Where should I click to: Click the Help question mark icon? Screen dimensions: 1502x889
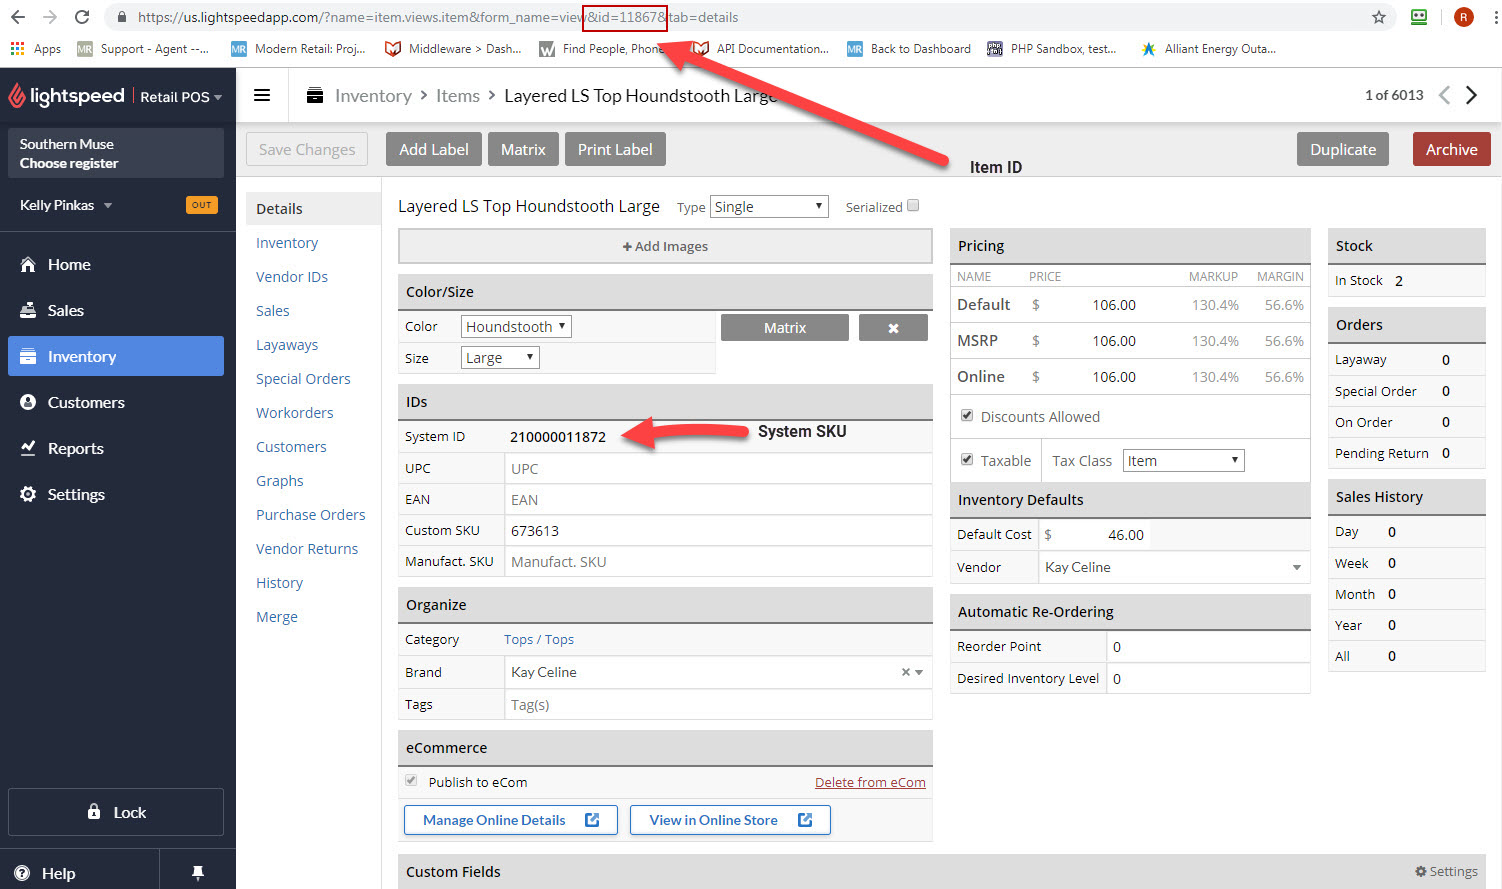(x=22, y=873)
